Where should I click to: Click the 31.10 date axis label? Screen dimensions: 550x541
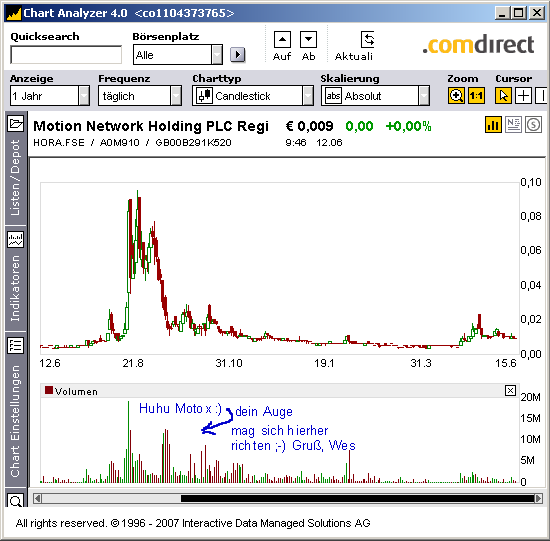pos(229,363)
